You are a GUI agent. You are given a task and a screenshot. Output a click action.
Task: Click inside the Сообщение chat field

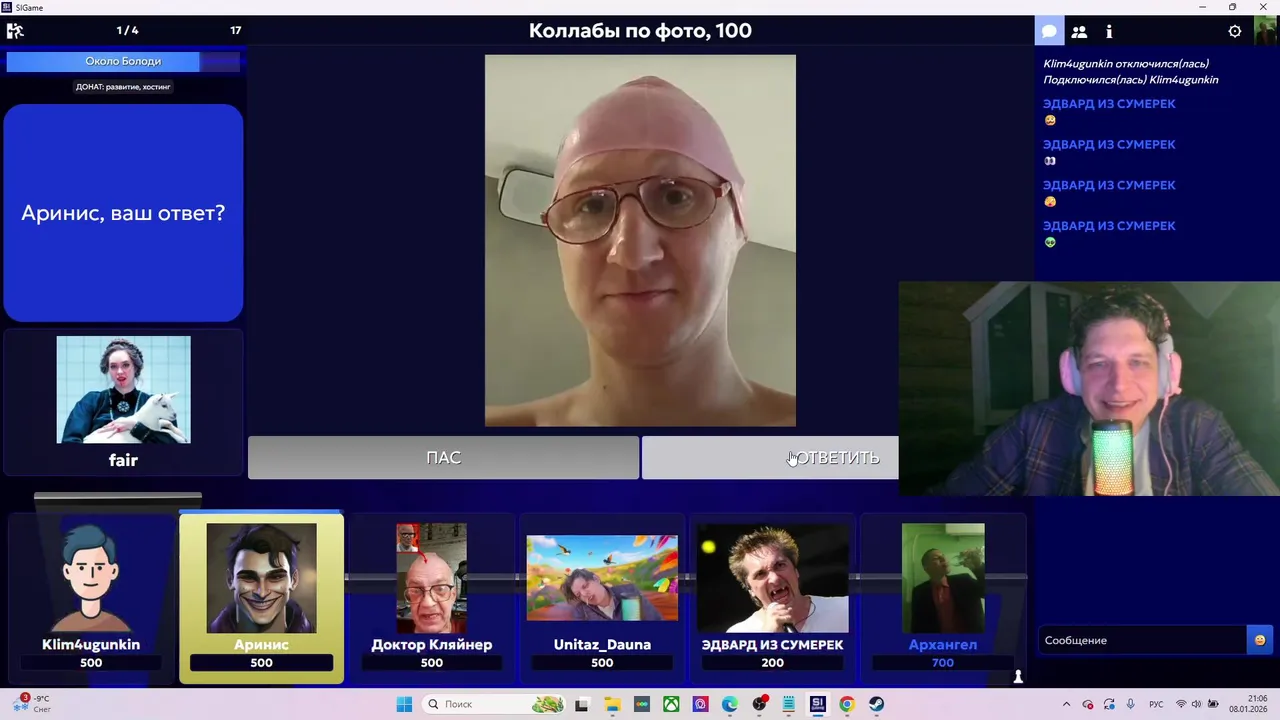click(1142, 640)
